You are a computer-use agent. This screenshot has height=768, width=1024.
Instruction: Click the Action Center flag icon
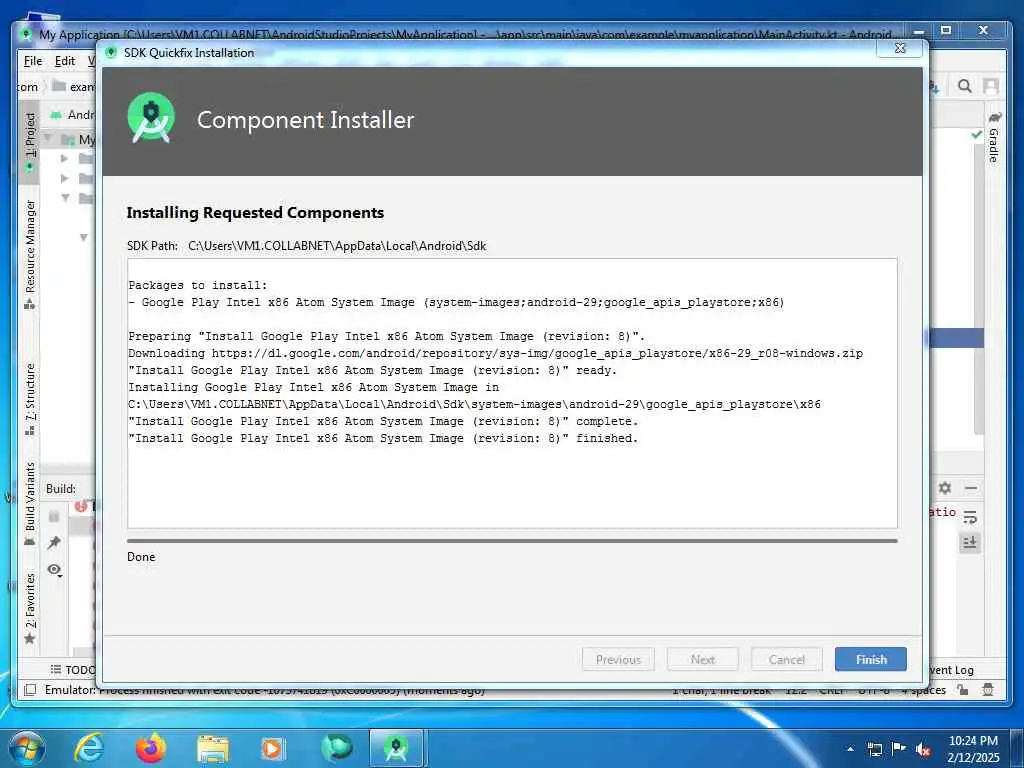pos(899,749)
